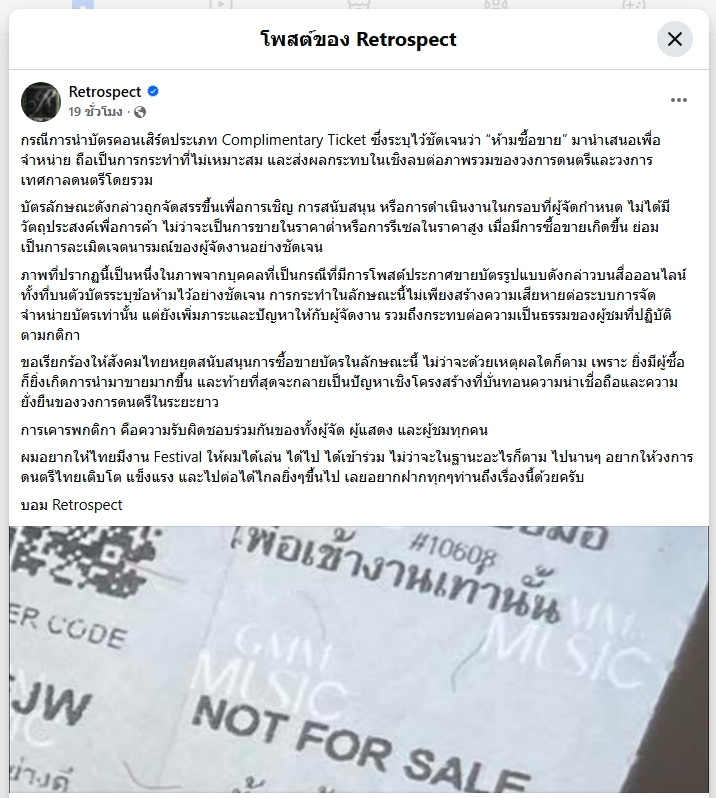Image resolution: width=716 pixels, height=798 pixels.
Task: Click the paragraph starting การเคารพกติกา
Action: point(254,430)
